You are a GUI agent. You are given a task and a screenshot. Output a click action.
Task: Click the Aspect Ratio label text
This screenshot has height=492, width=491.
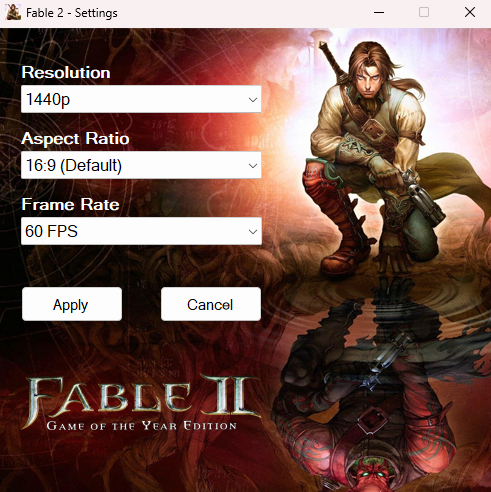[x=75, y=139]
